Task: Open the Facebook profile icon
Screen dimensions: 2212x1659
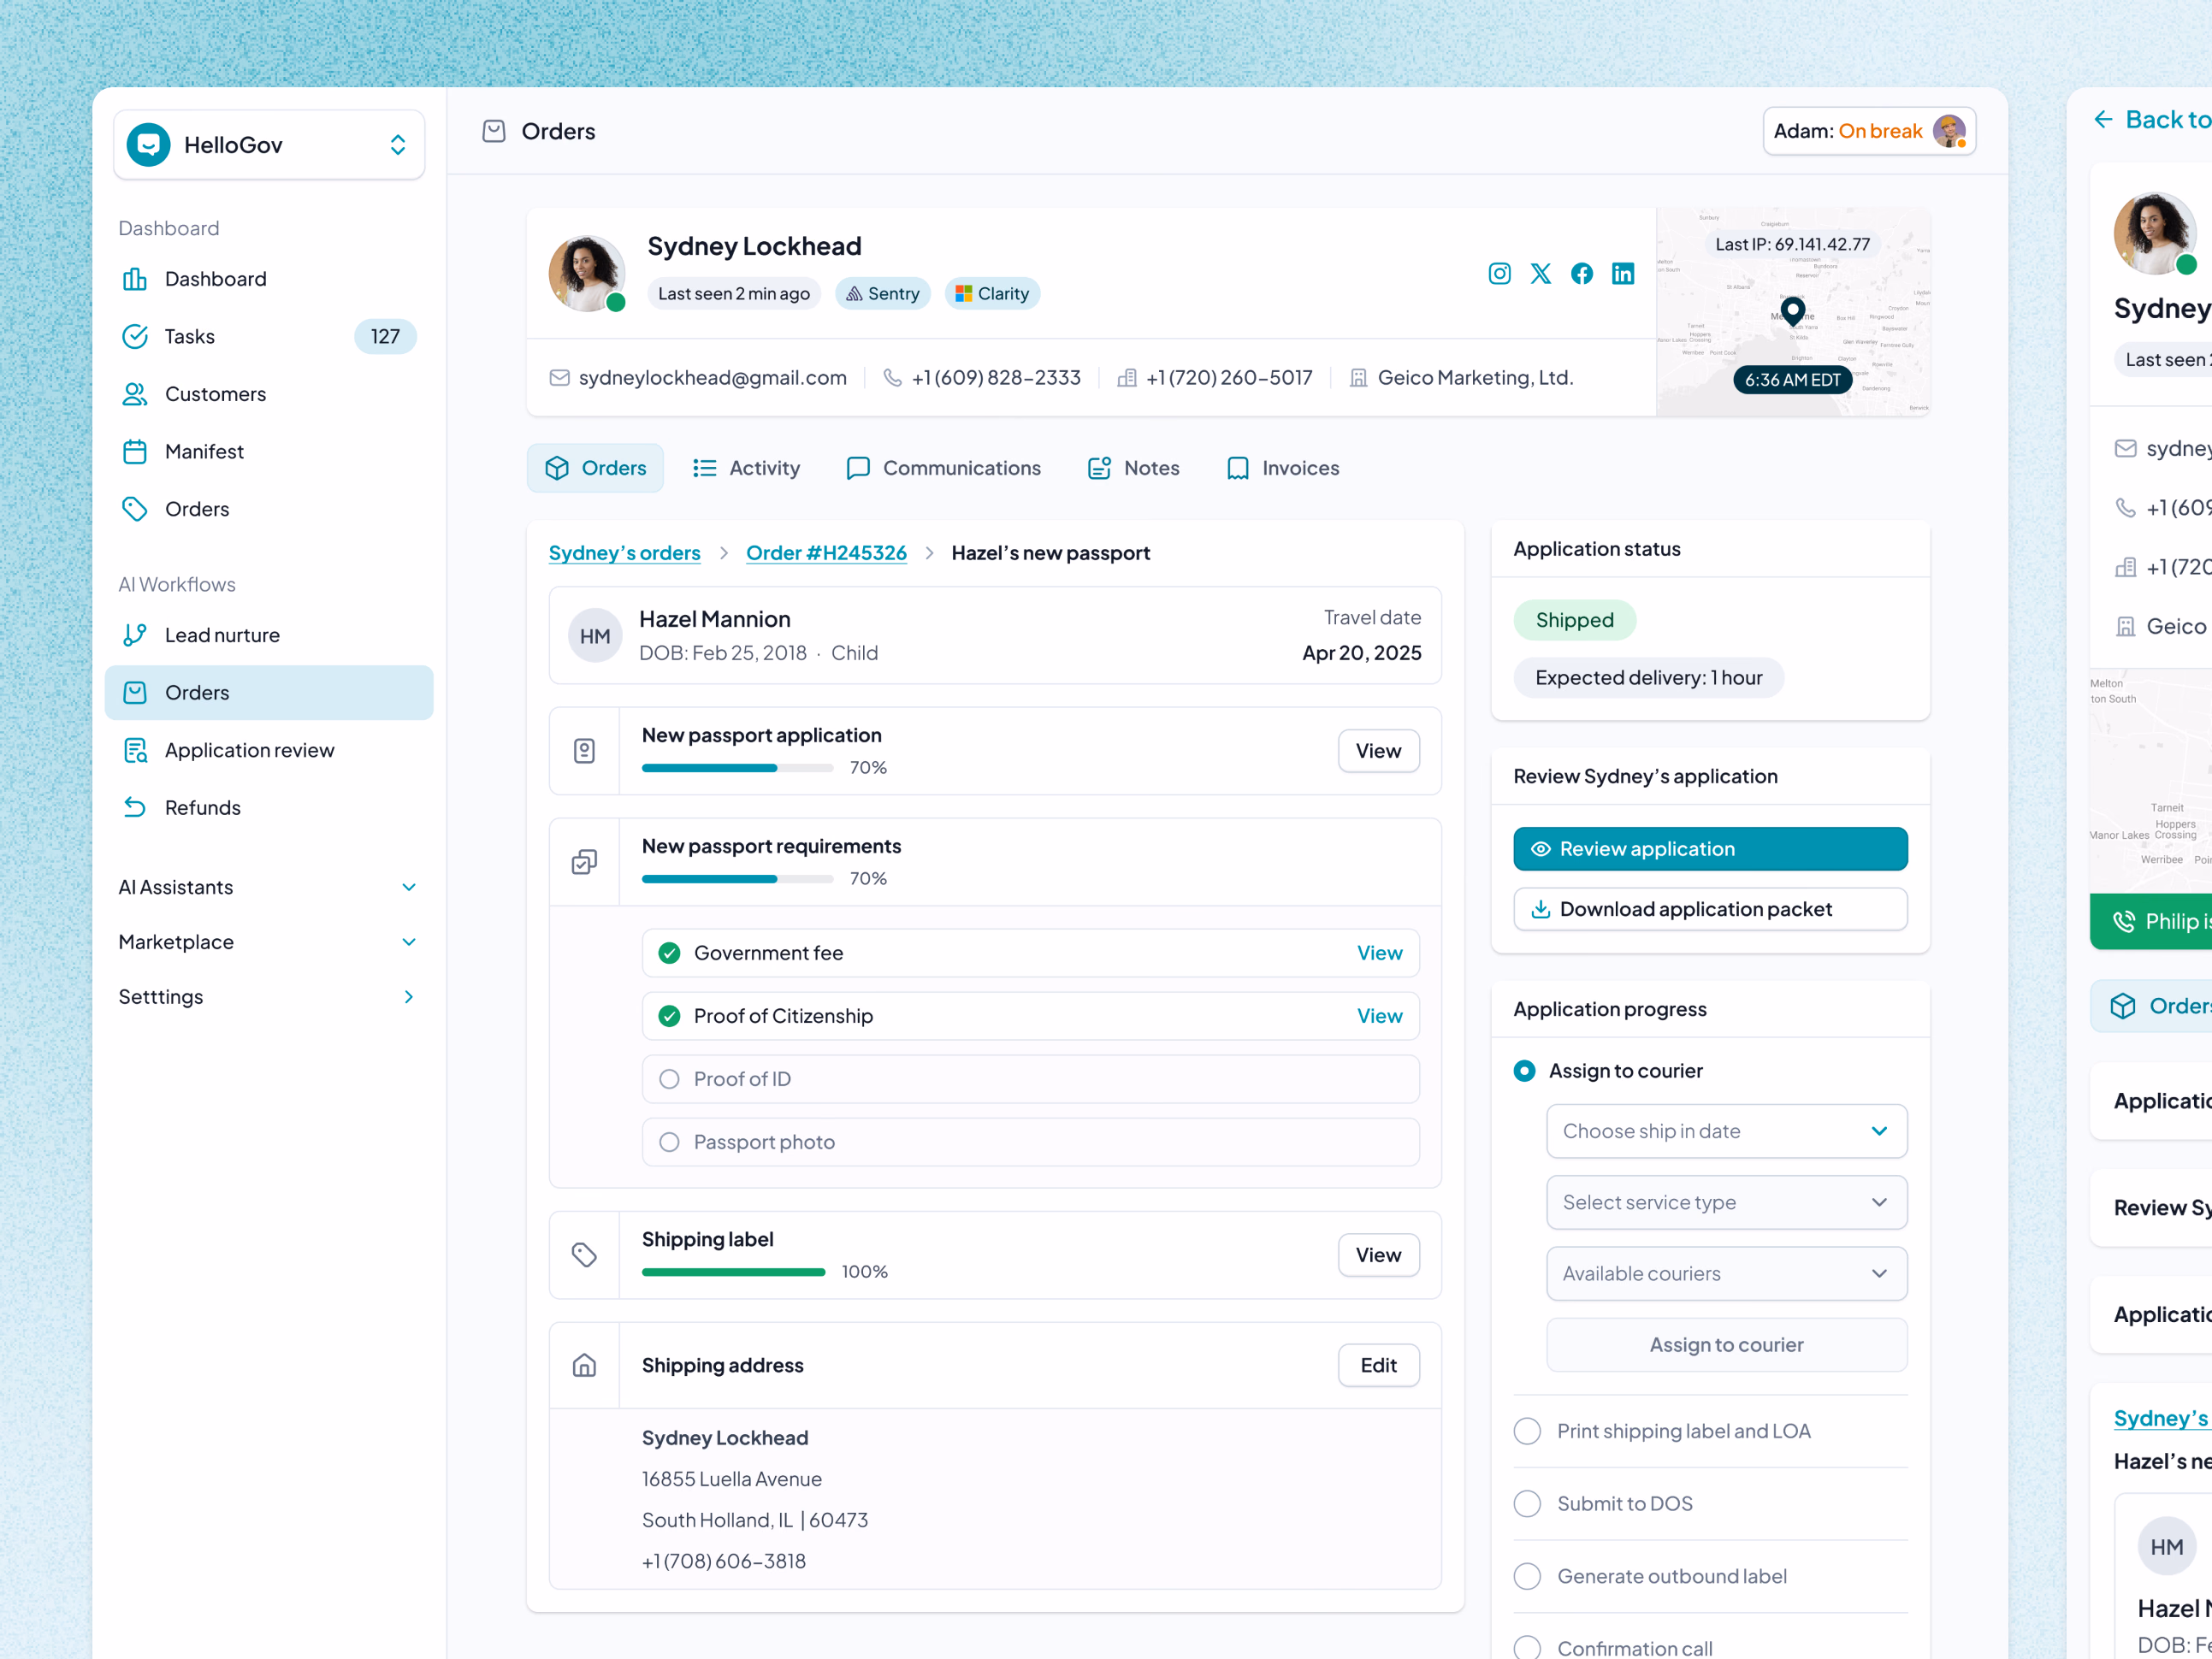Action: pyautogui.click(x=1581, y=274)
